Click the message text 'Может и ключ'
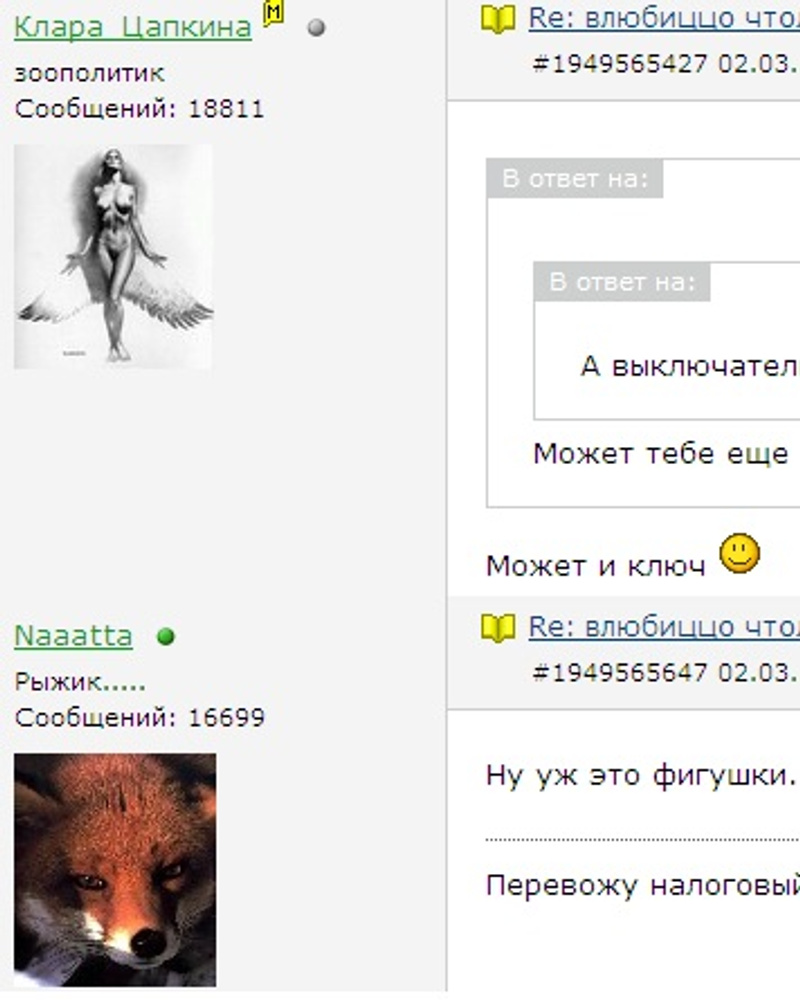The height and width of the screenshot is (1000, 800). (595, 566)
